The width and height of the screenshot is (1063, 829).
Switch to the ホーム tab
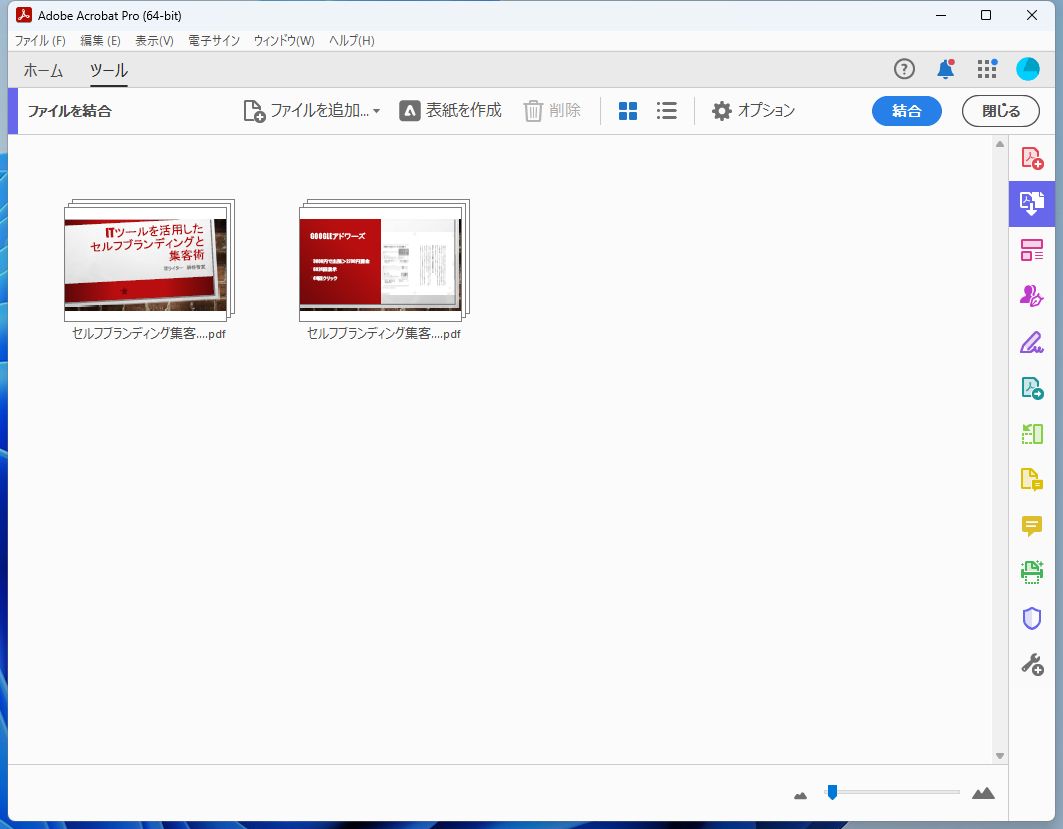tap(42, 71)
